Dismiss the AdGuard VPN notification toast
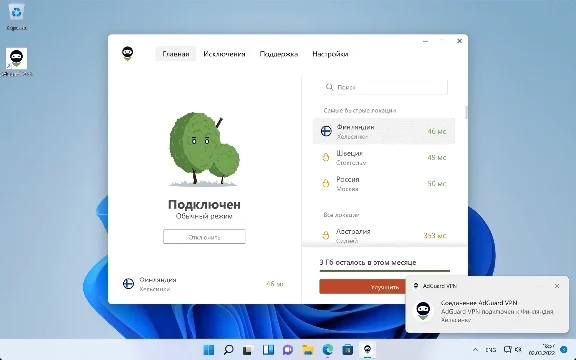Image resolution: width=576 pixels, height=360 pixels. tap(557, 286)
